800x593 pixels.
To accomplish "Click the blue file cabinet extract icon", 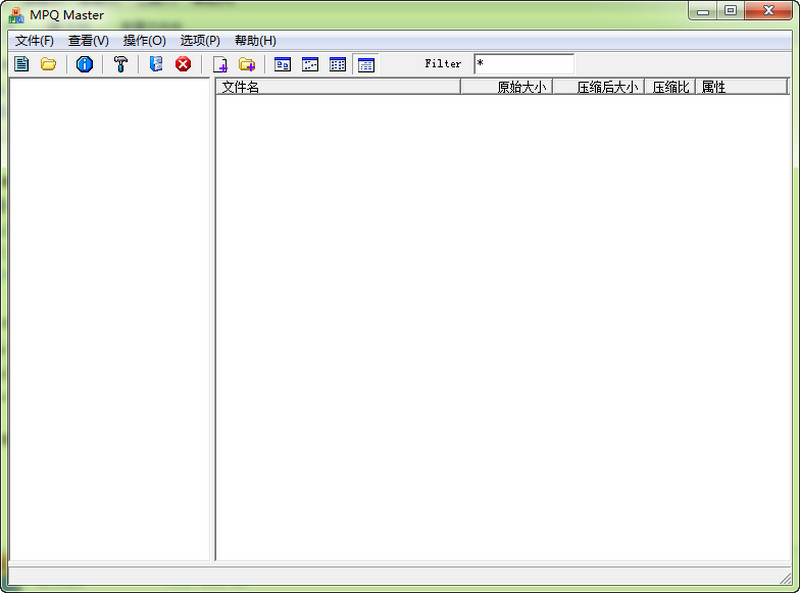I will (x=156, y=64).
